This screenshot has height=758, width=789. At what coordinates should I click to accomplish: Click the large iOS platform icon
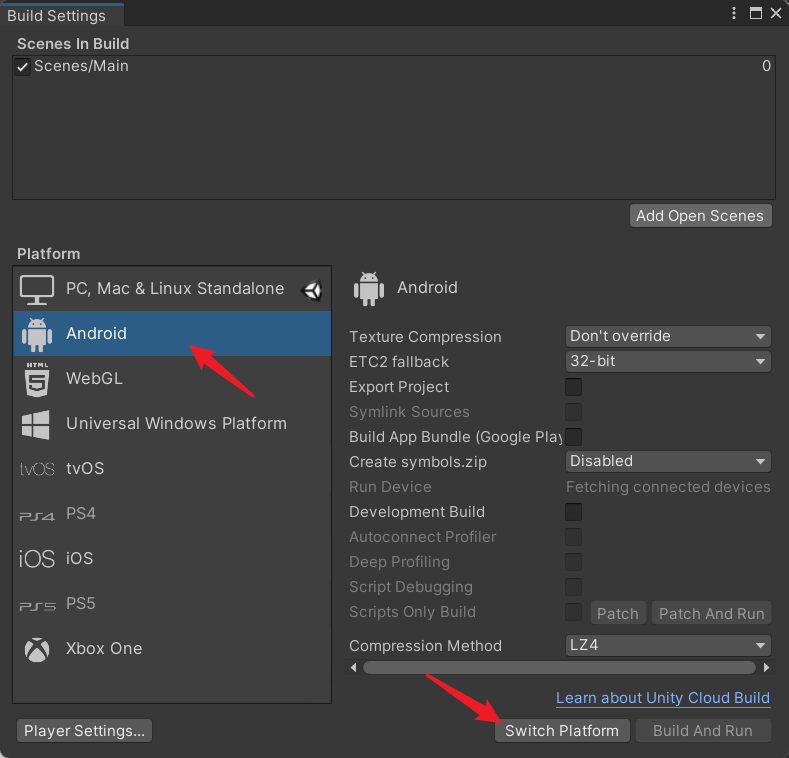click(37, 559)
